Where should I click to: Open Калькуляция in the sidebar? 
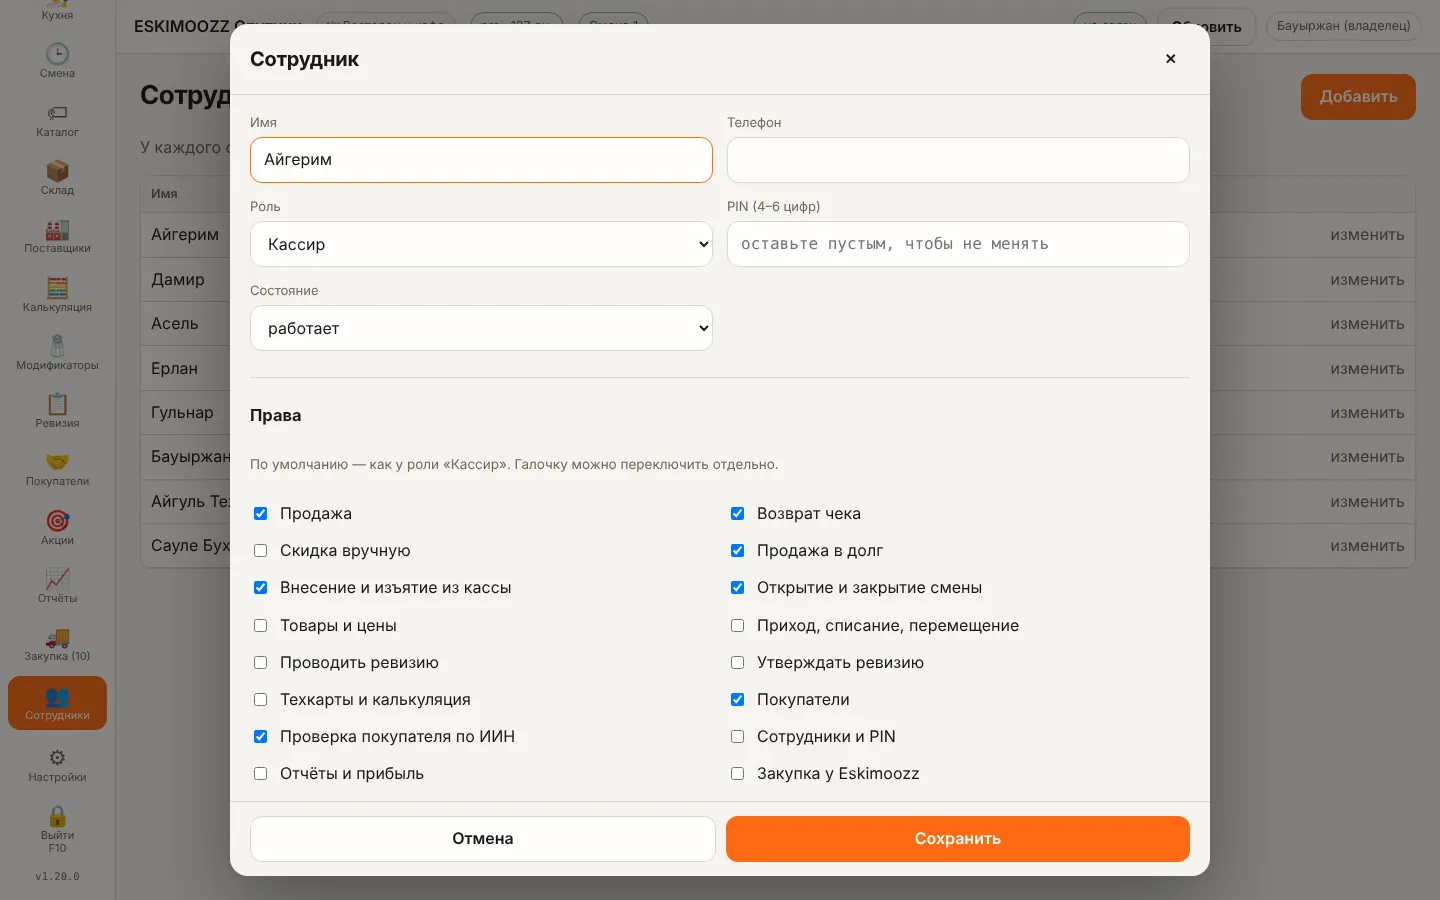tap(57, 295)
